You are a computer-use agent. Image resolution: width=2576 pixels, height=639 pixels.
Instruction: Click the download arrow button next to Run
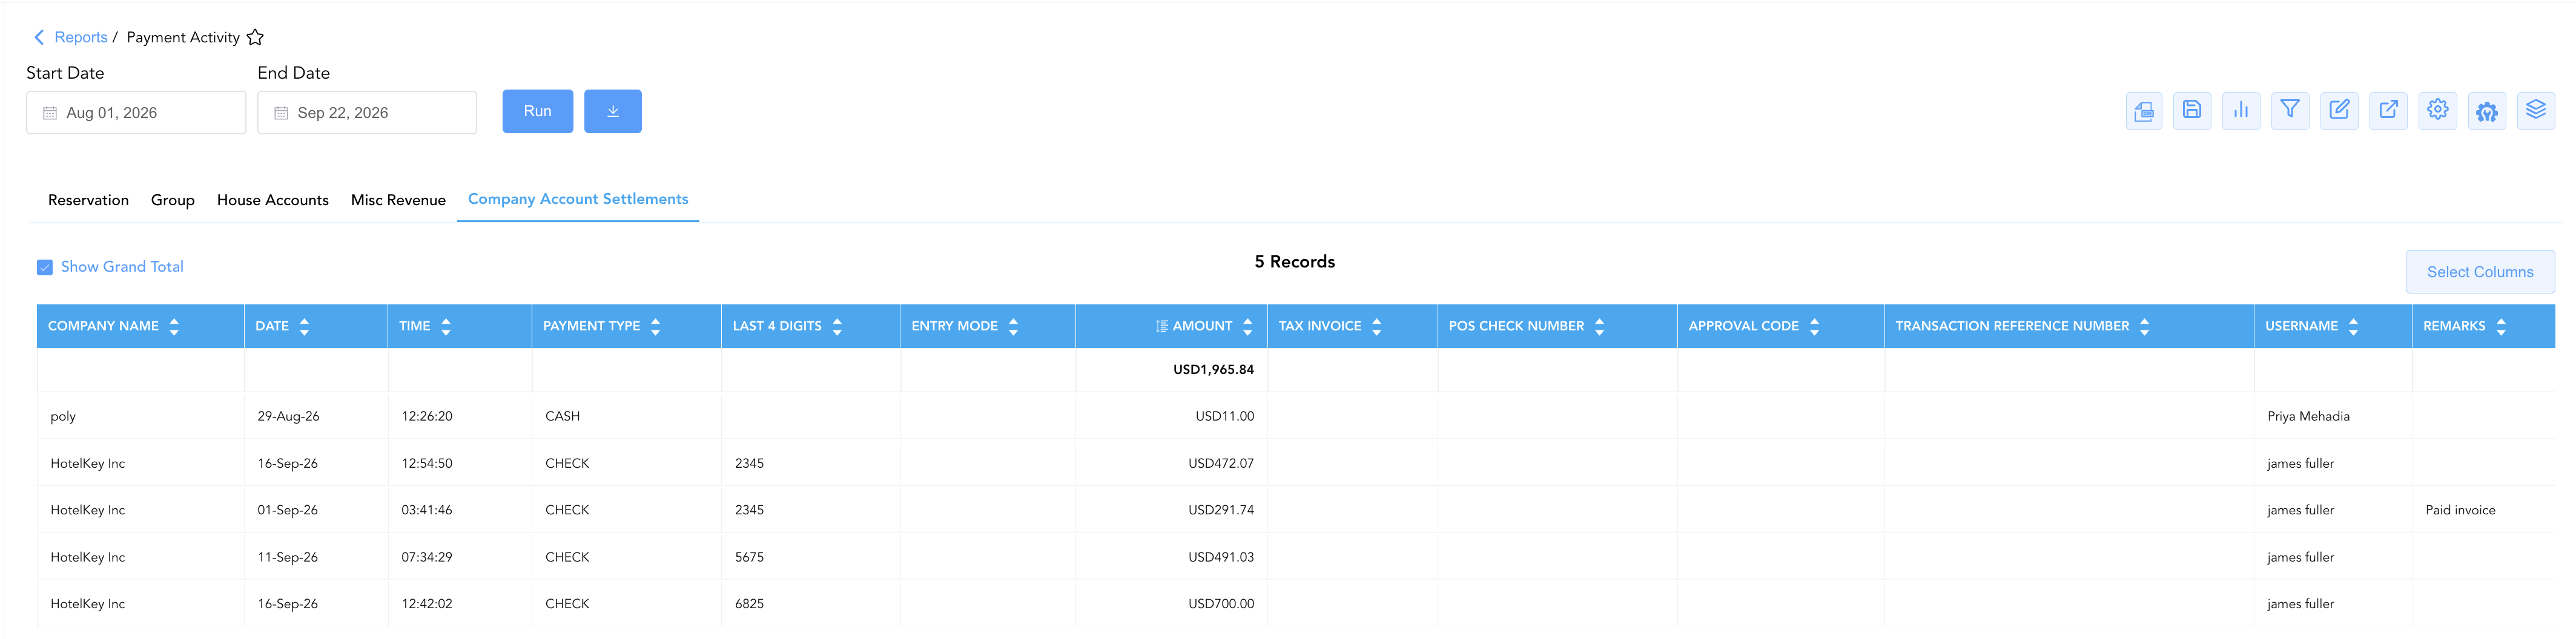[612, 111]
